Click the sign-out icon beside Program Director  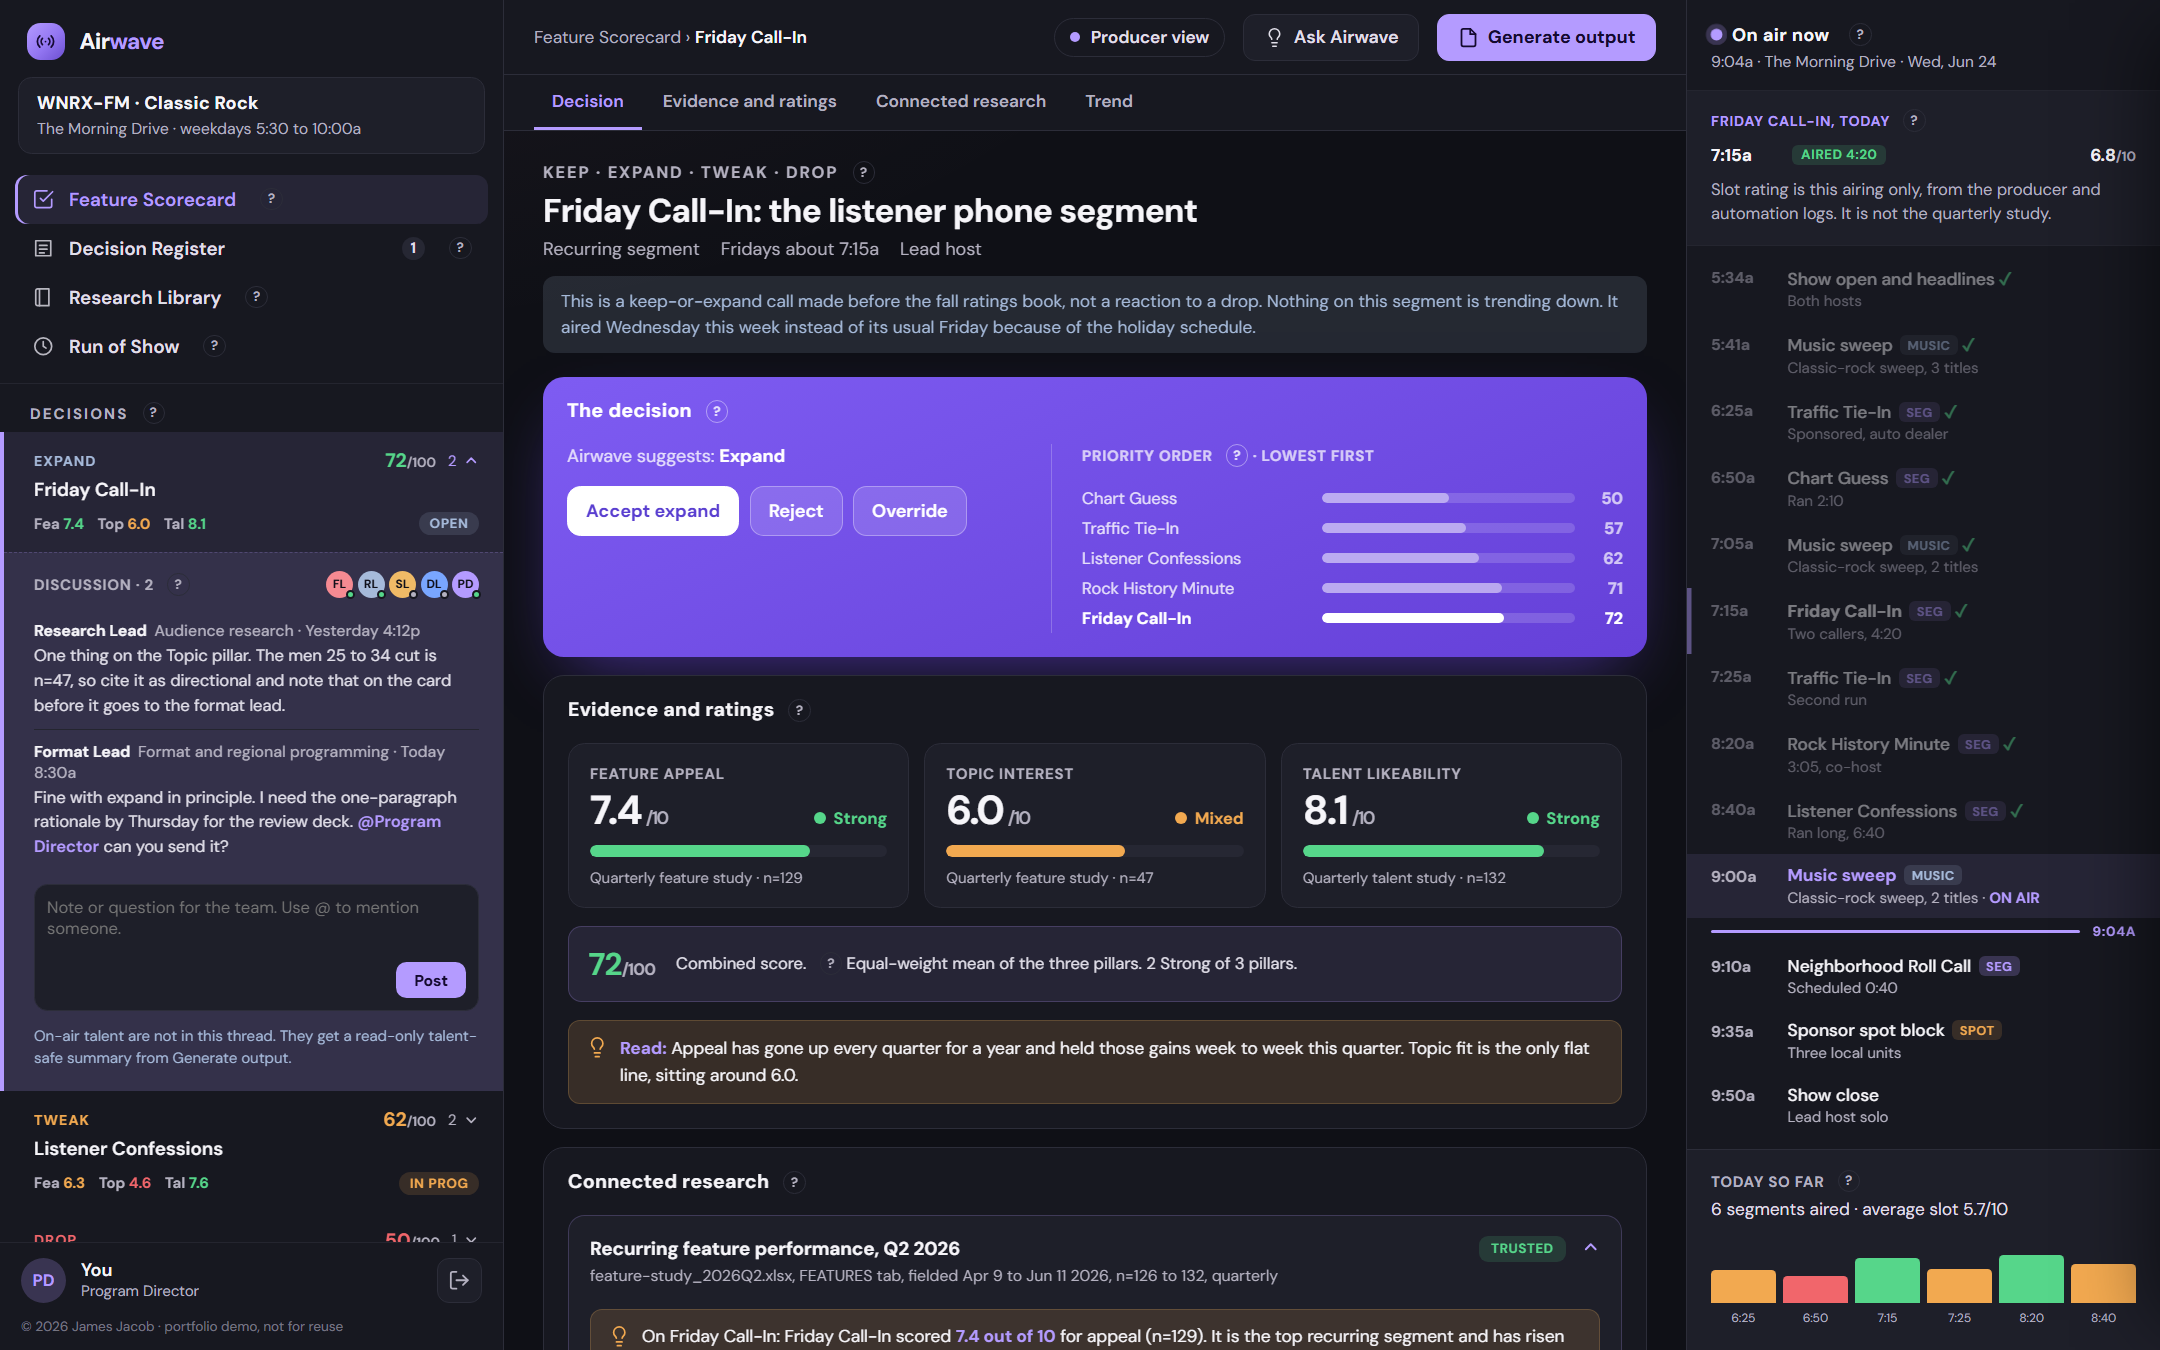coord(459,1280)
